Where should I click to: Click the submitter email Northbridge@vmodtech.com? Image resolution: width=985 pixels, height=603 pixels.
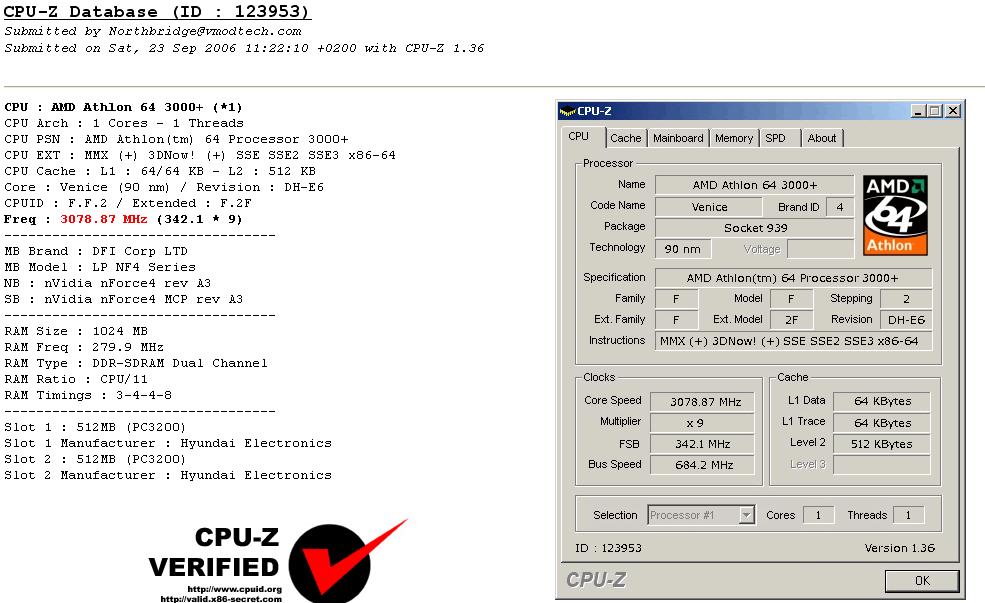[x=205, y=31]
